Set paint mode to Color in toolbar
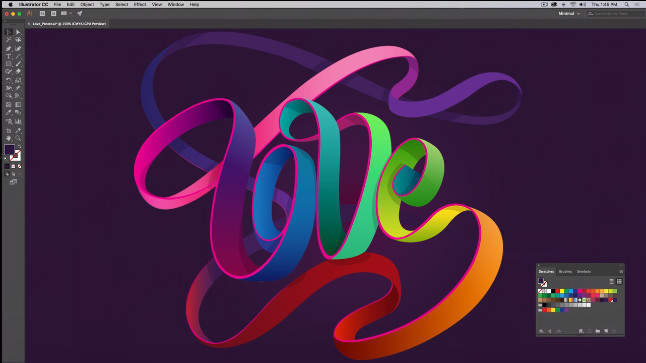646x363 pixels. [7, 166]
